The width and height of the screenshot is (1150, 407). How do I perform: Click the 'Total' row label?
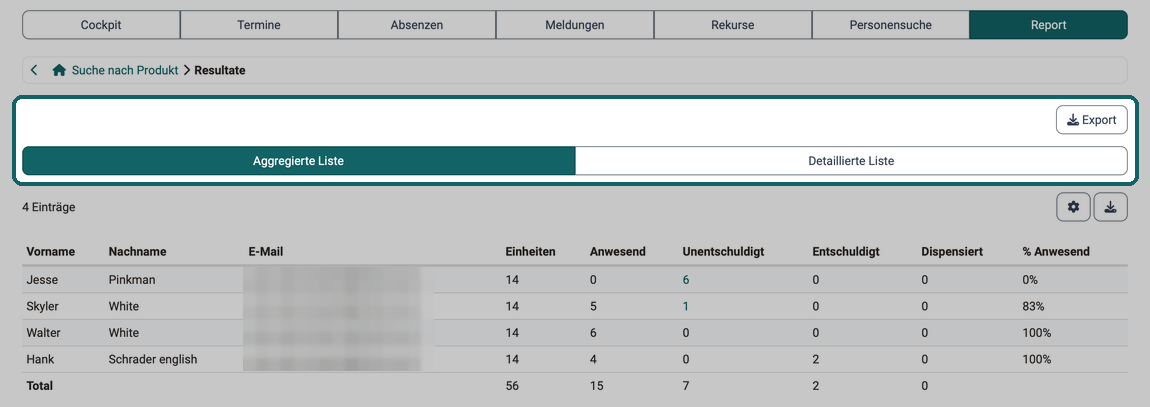coord(40,385)
